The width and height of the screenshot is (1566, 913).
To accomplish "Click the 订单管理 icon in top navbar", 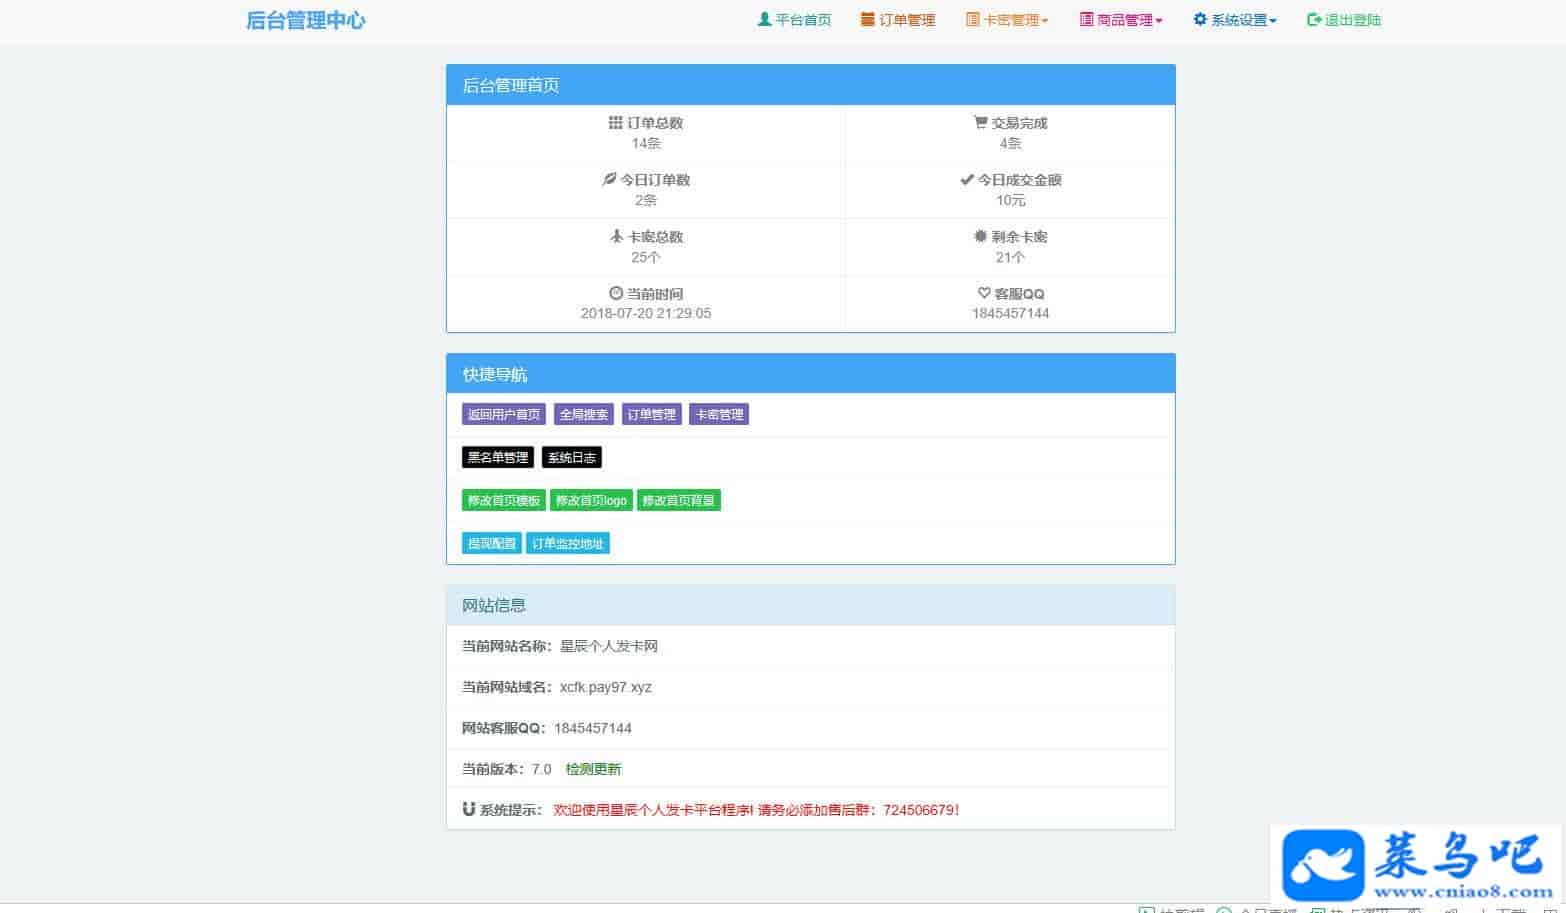I will pos(867,19).
